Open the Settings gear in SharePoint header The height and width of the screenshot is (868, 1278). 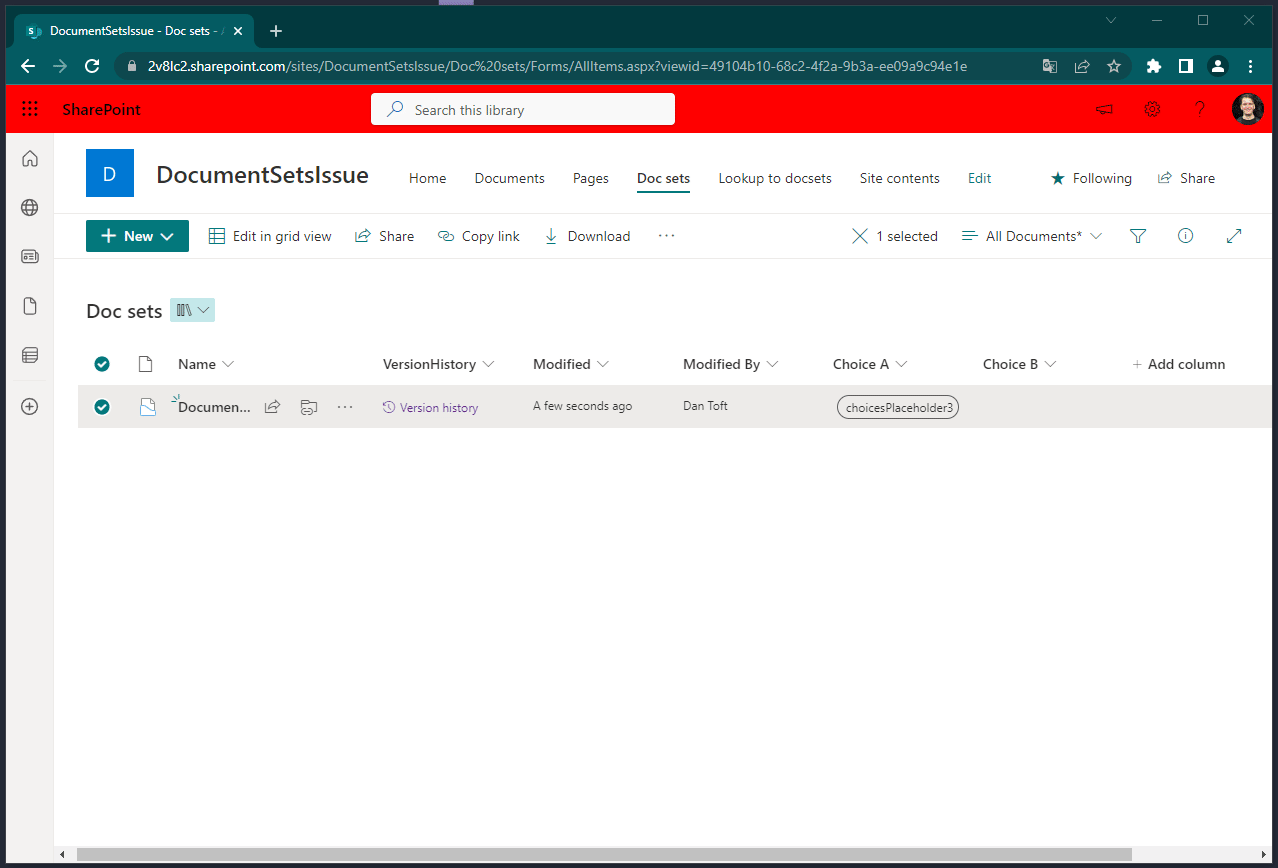tap(1152, 110)
